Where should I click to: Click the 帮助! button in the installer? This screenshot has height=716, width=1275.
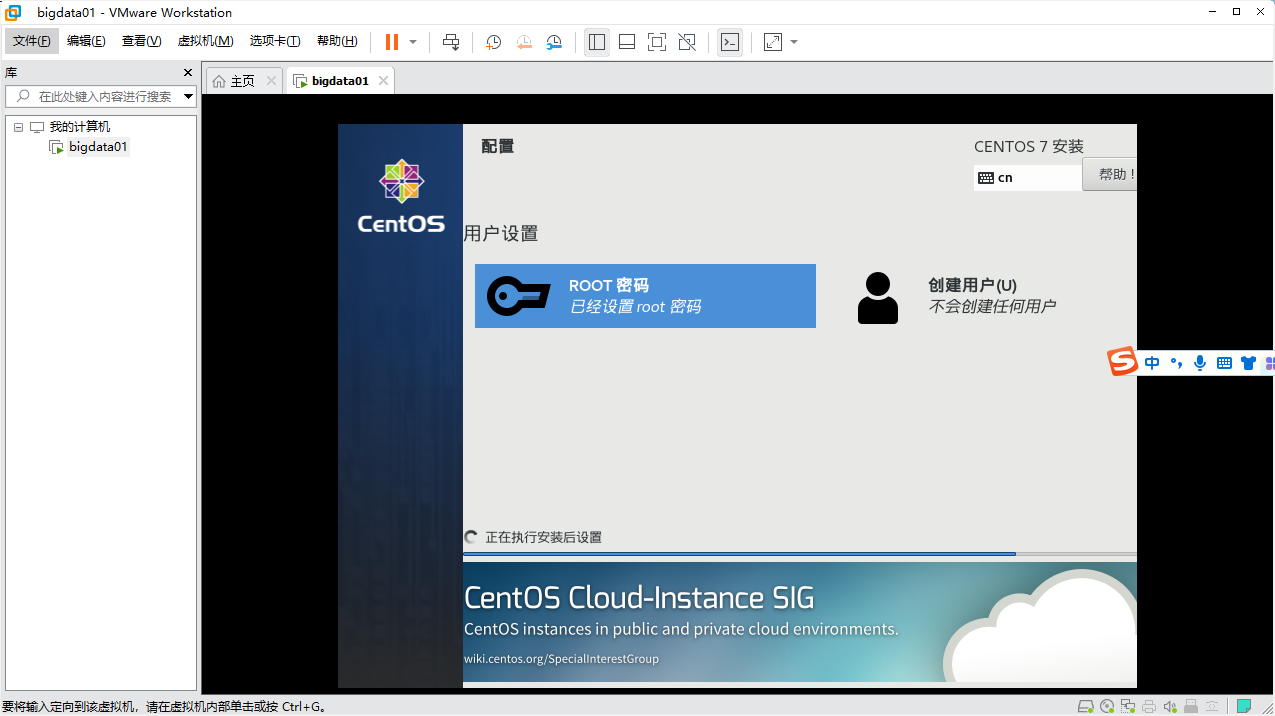tap(1110, 174)
